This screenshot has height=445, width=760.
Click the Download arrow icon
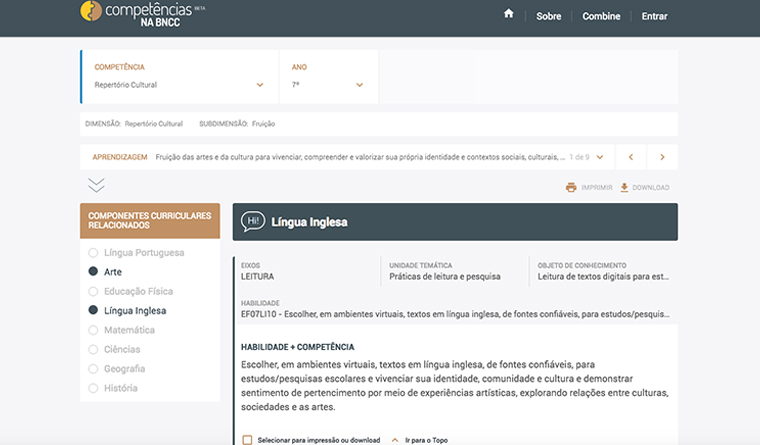pos(624,187)
